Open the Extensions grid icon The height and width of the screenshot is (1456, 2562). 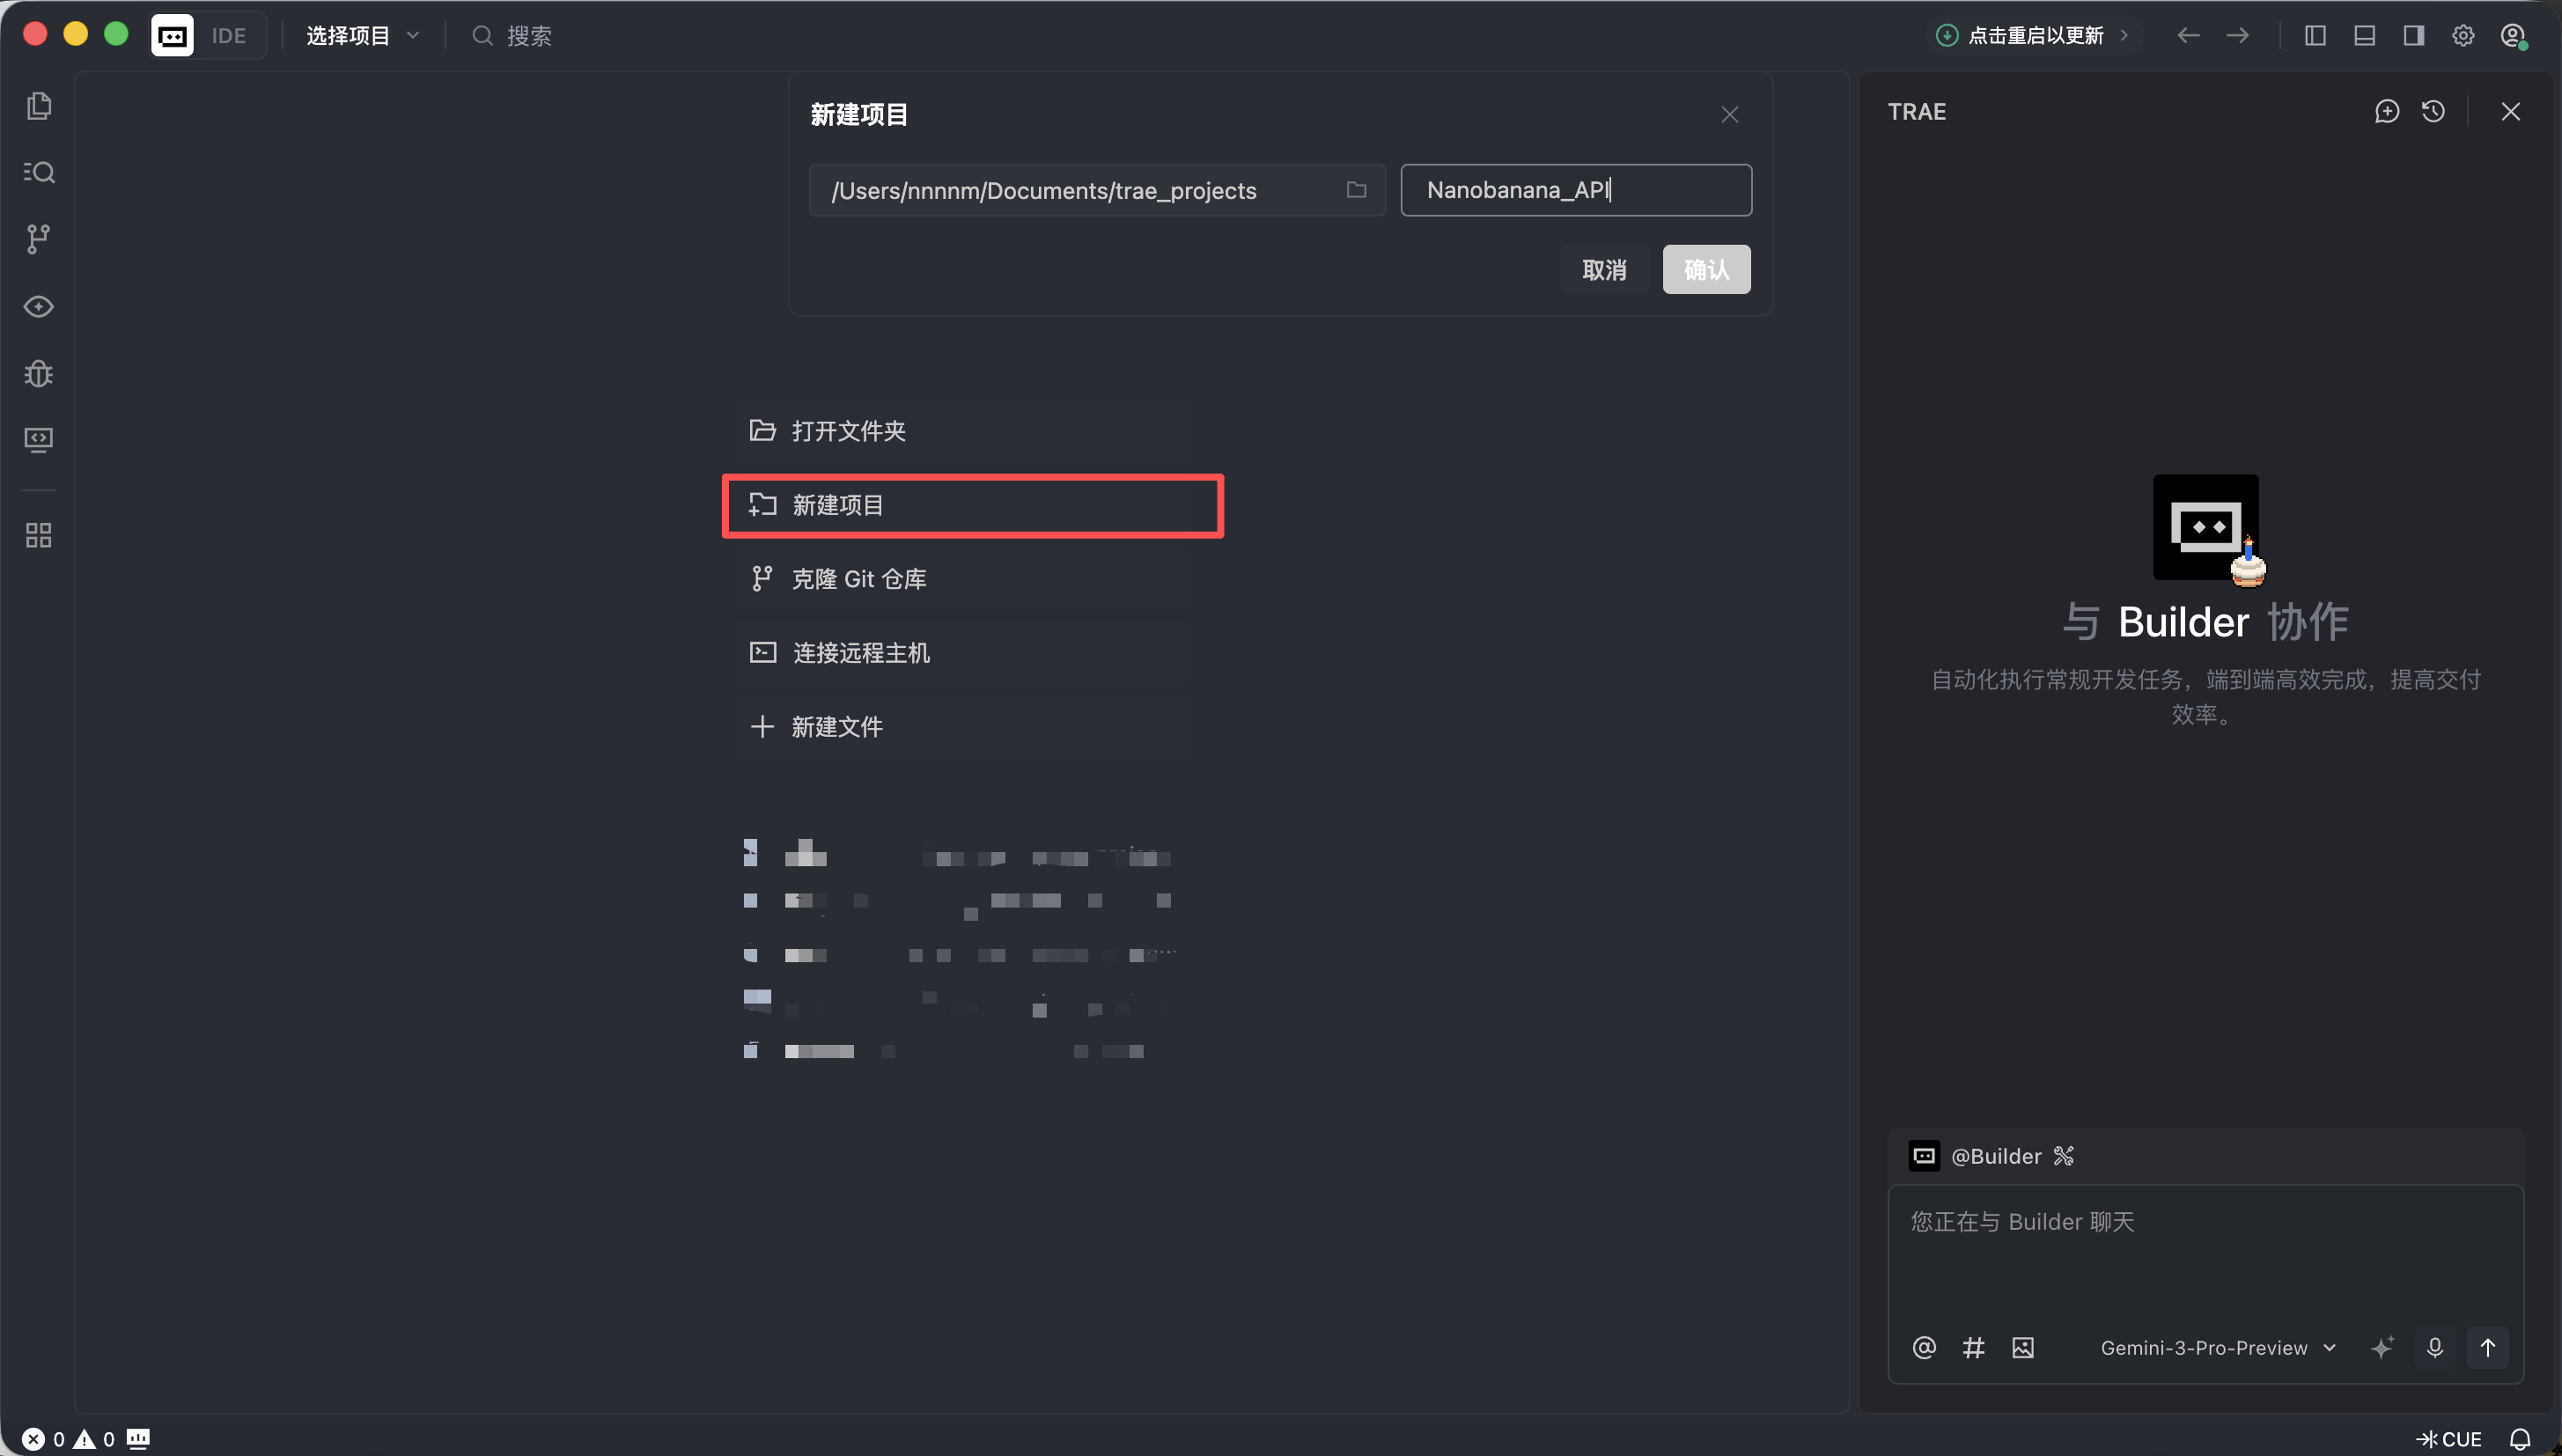coord(39,535)
